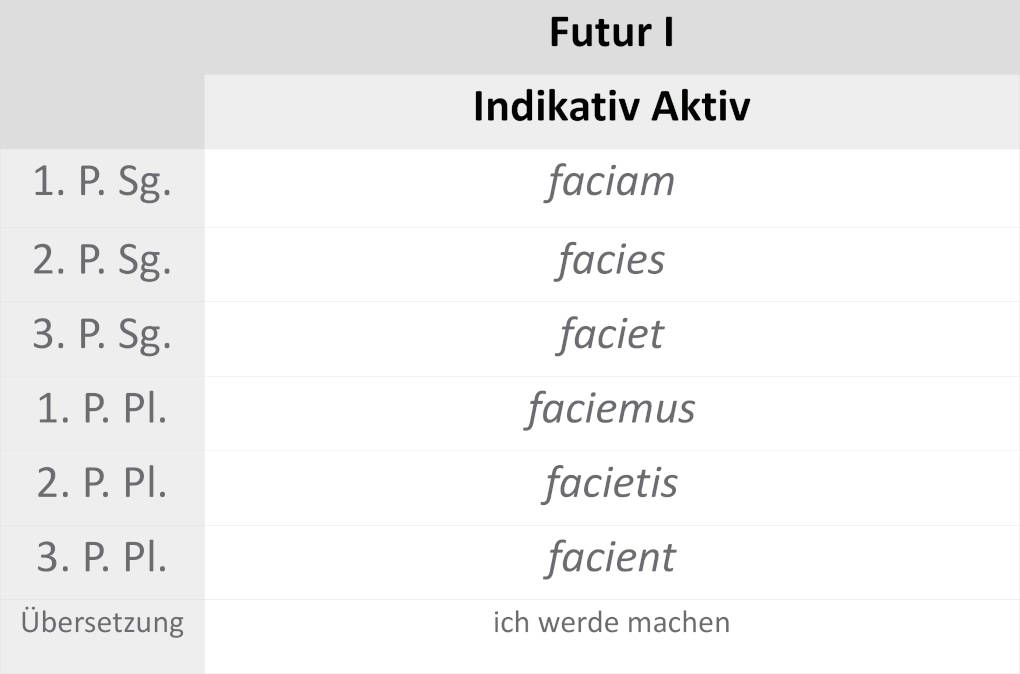Image resolution: width=1020 pixels, height=674 pixels.
Task: Click the verb form "faciemus"
Action: 611,409
